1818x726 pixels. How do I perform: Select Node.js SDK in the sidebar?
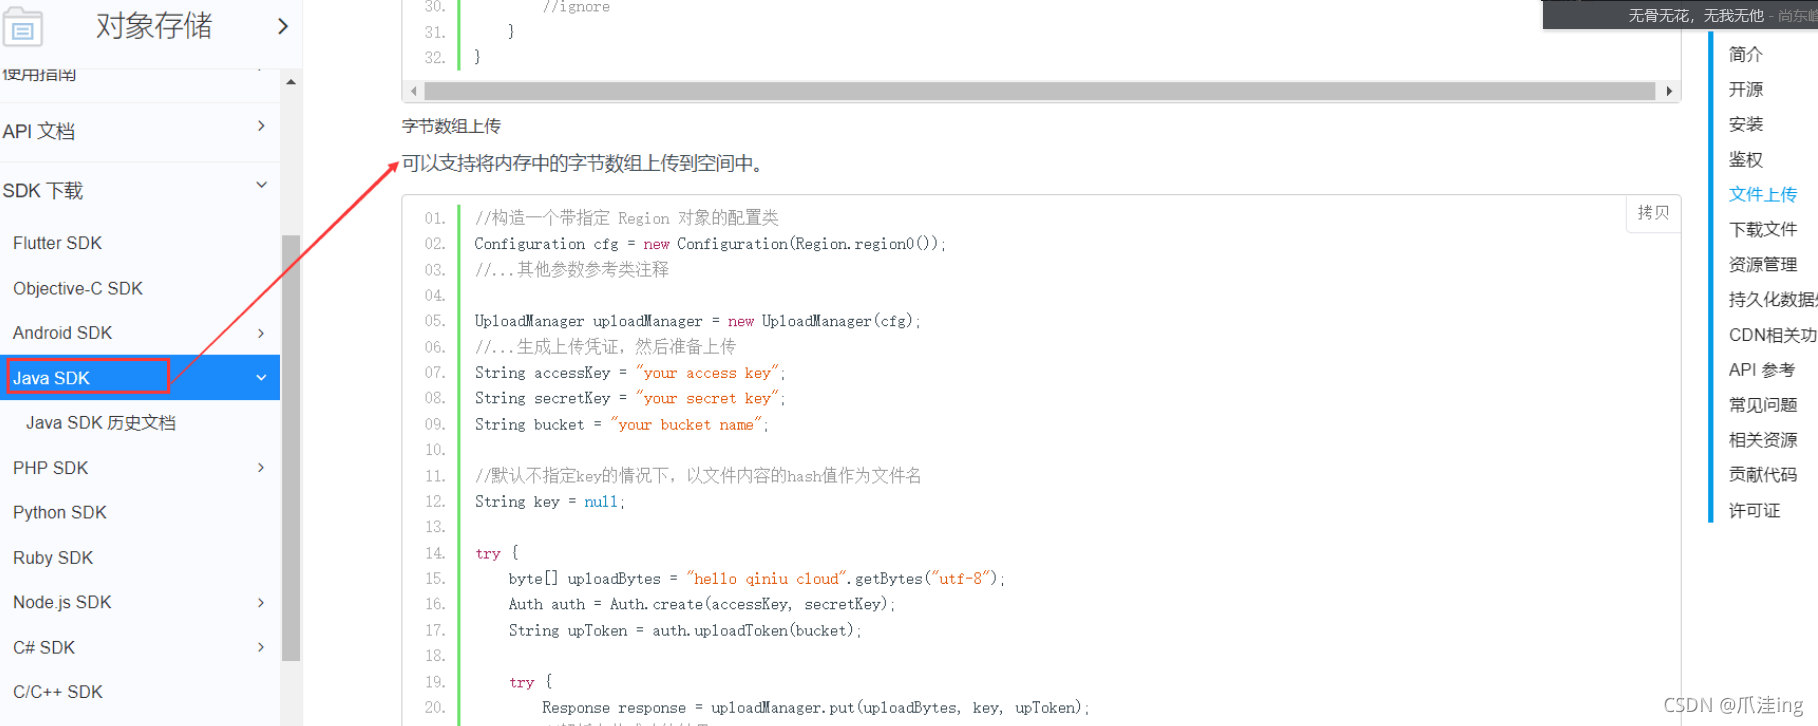click(62, 602)
